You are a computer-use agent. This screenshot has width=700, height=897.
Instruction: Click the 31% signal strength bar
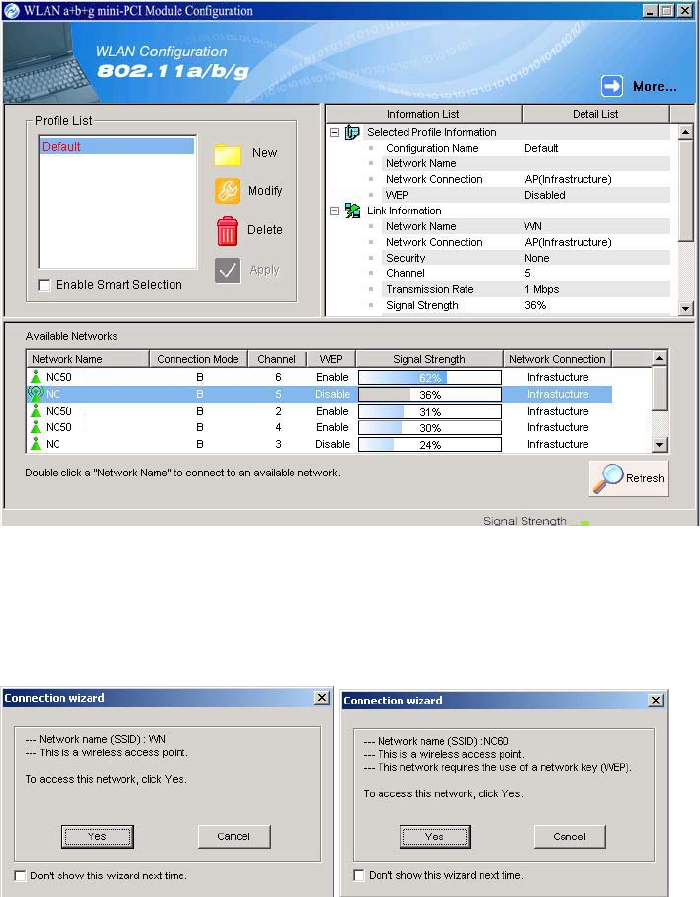430,411
